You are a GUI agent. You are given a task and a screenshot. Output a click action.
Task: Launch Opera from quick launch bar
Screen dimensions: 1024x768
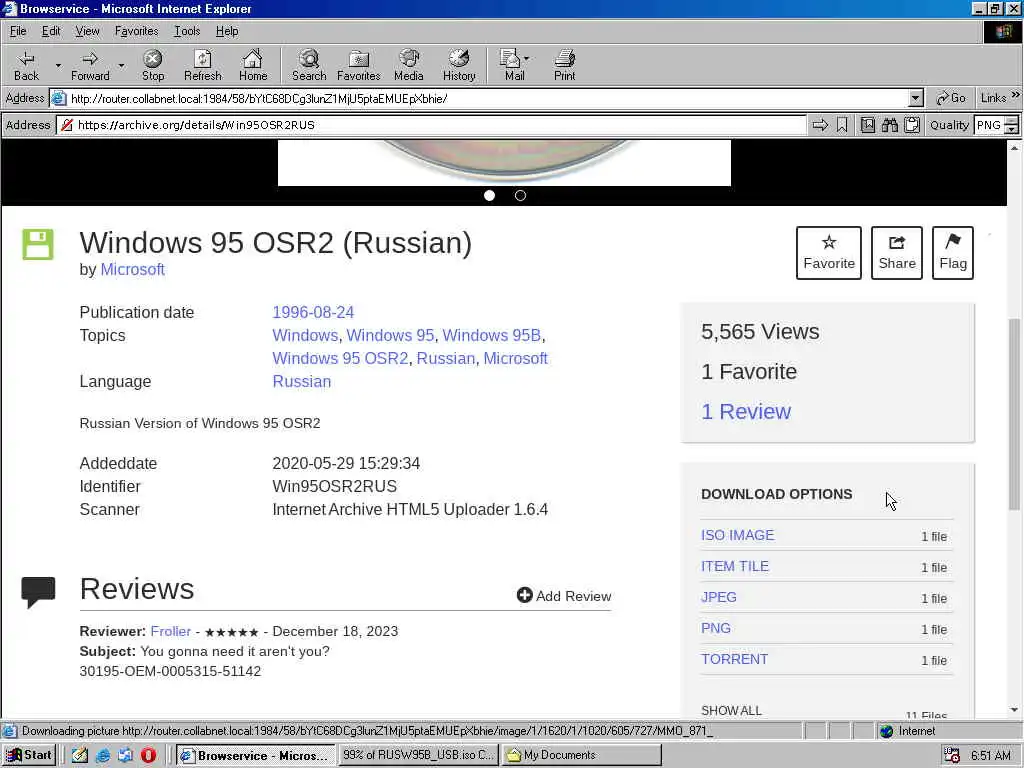click(x=148, y=756)
